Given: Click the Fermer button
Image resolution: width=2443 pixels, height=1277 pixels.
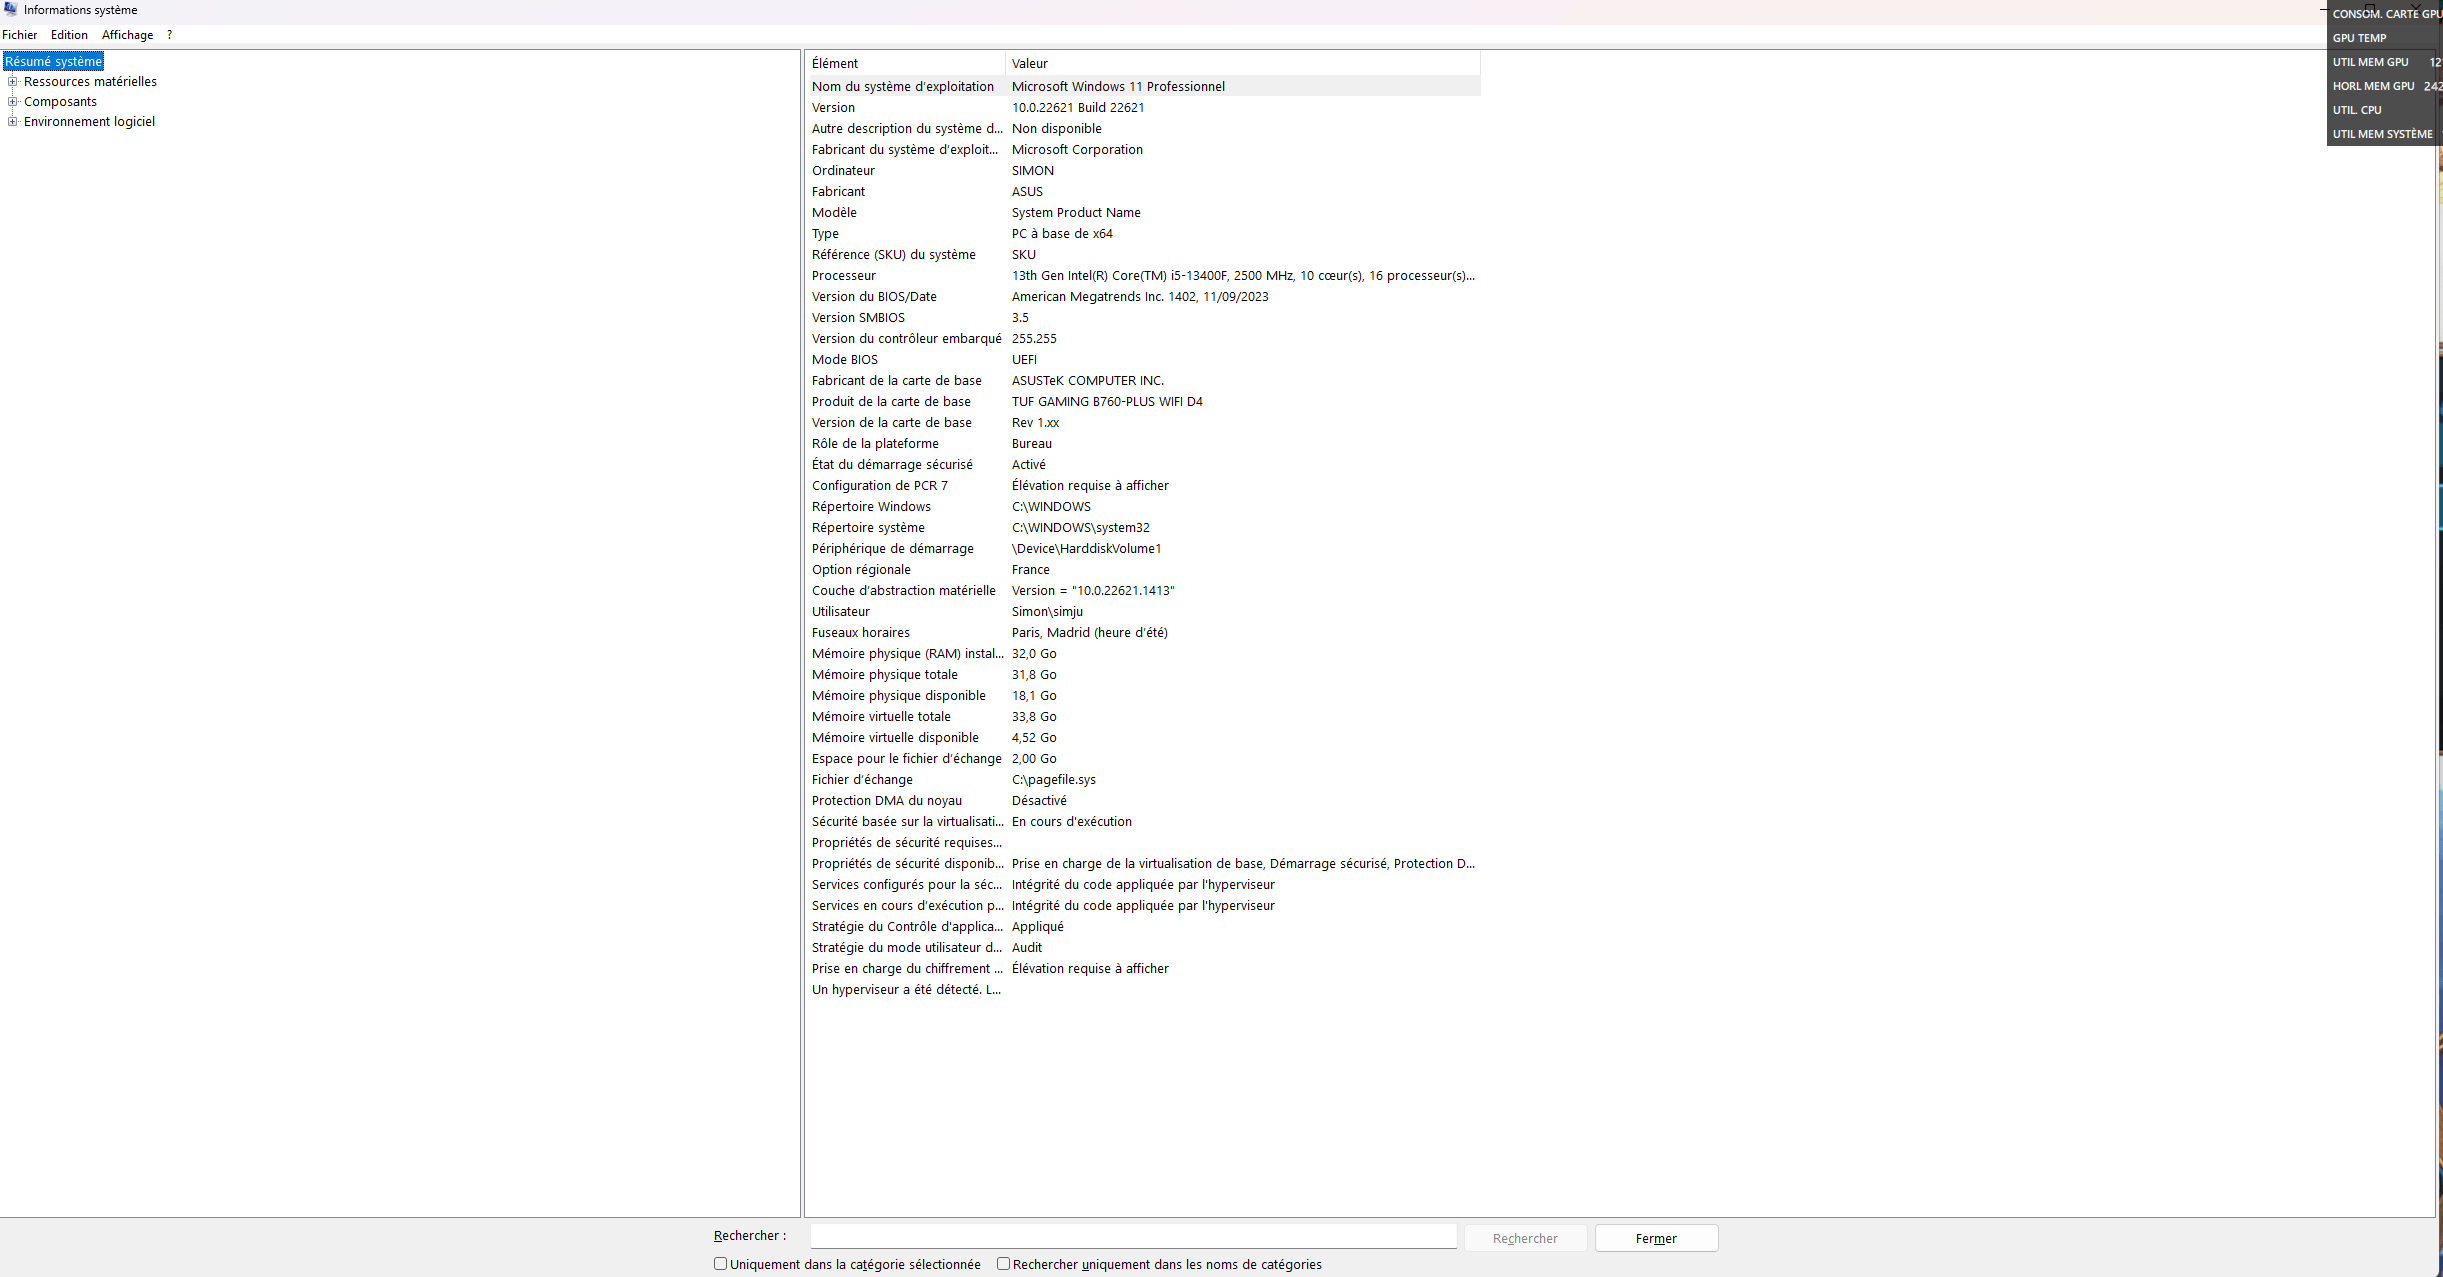Looking at the screenshot, I should [1656, 1238].
